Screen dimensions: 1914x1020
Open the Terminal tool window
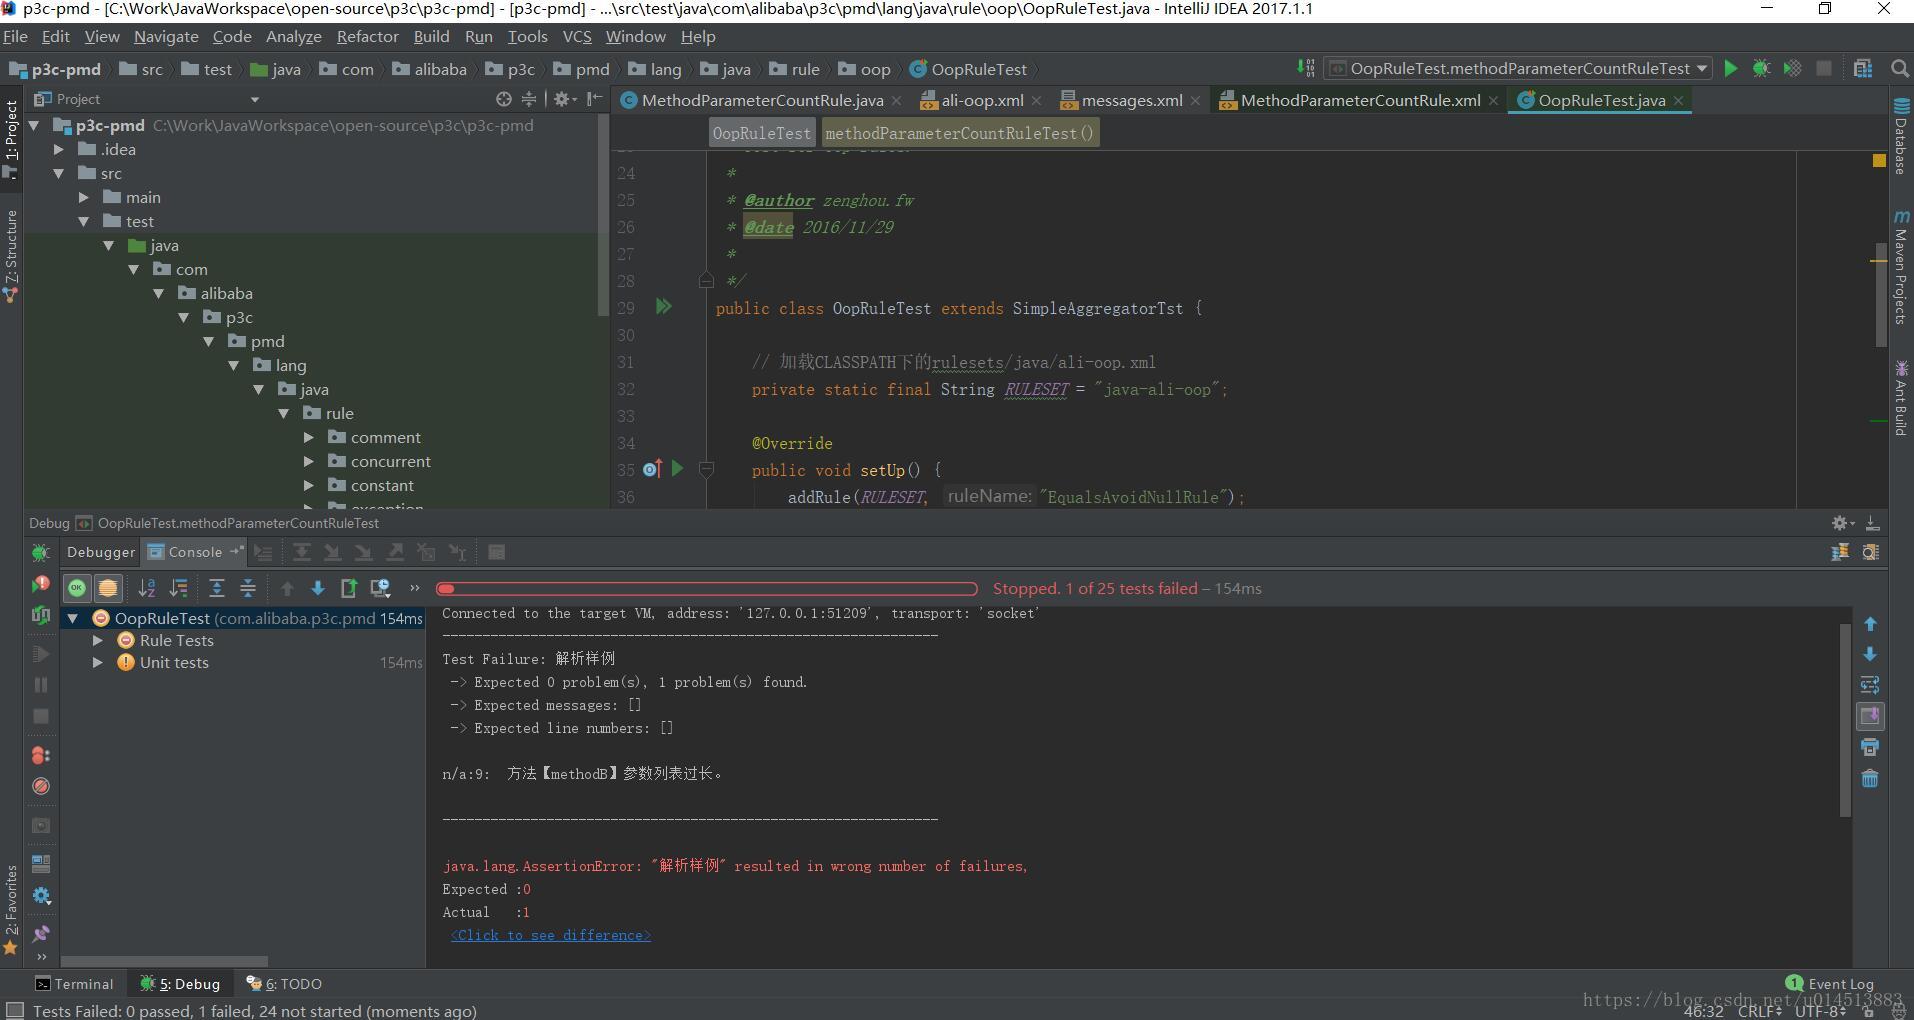pos(75,984)
